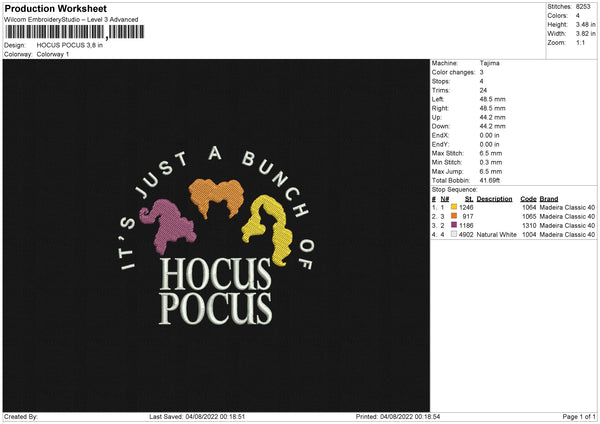Click 'Wilcom EmbroideryStudio – Level 3 Advanced' text
The image size is (600, 424).
(71, 20)
